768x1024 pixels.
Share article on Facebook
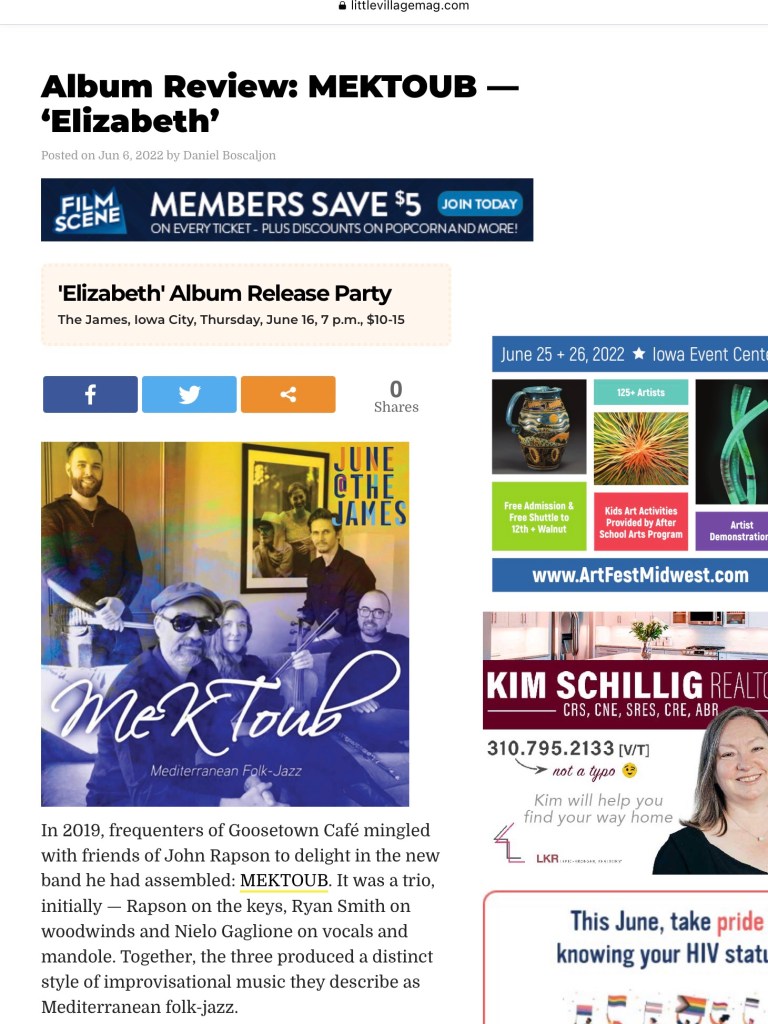[x=90, y=394]
